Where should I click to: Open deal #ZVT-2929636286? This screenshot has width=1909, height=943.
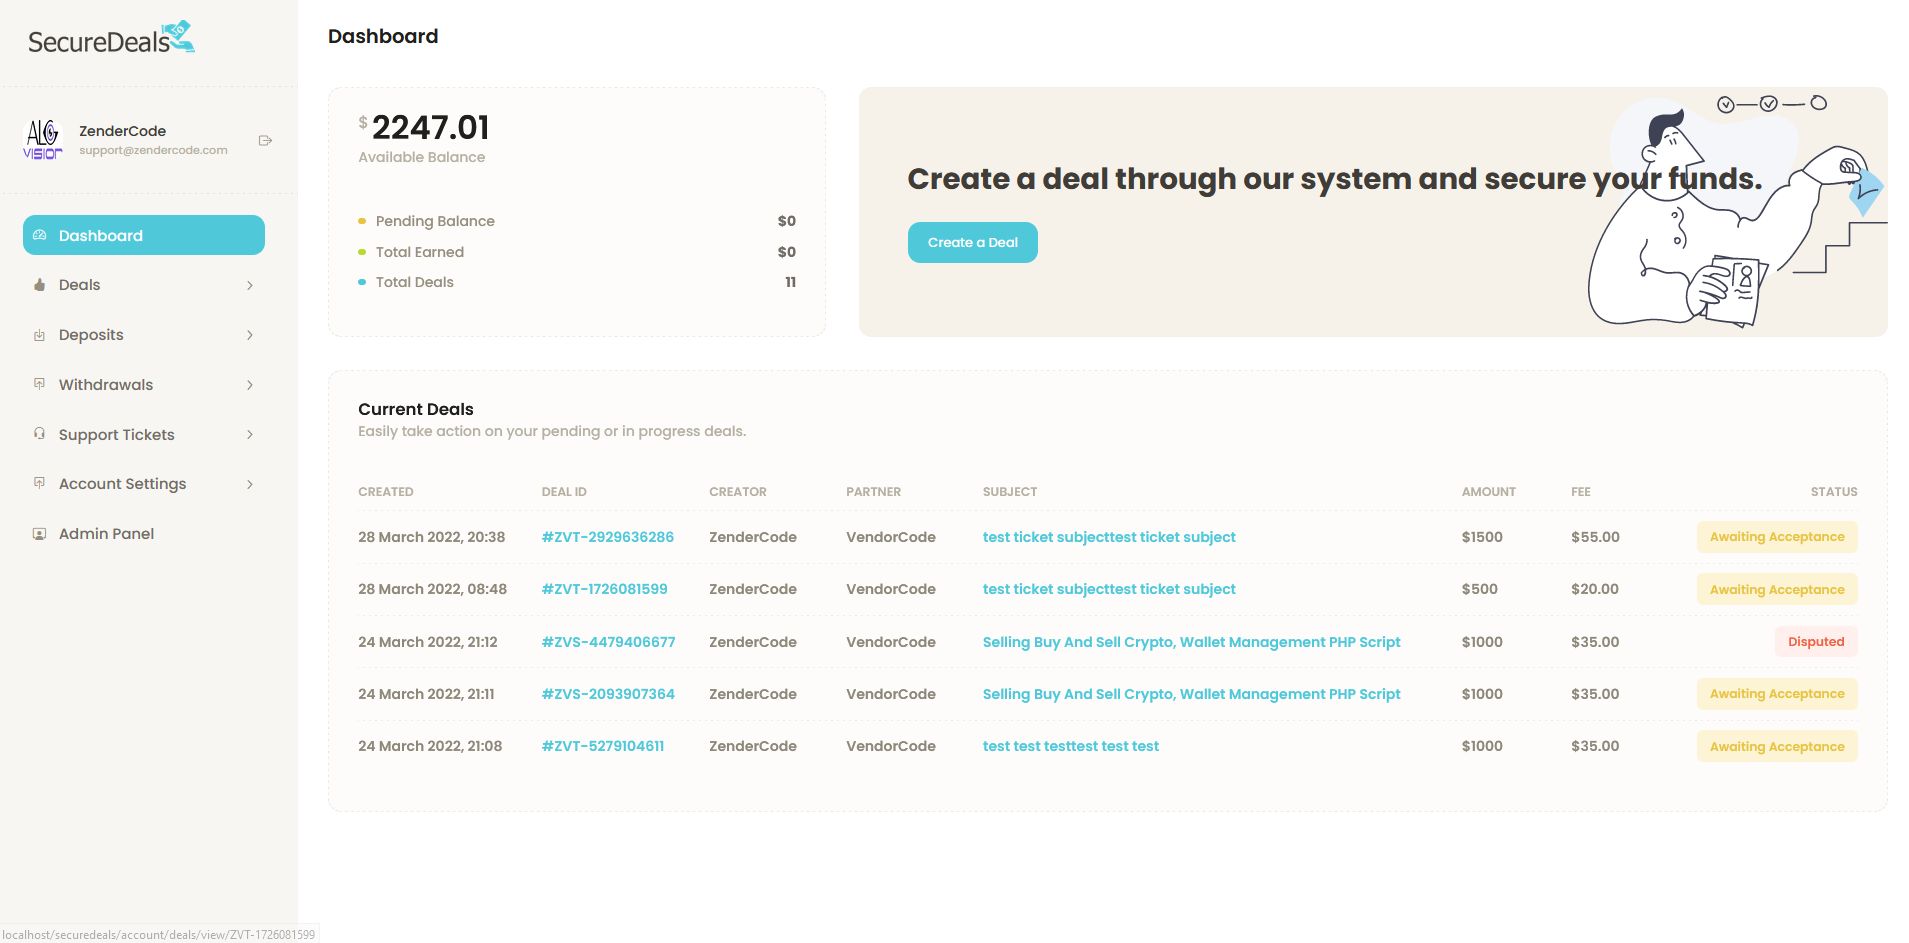607,537
